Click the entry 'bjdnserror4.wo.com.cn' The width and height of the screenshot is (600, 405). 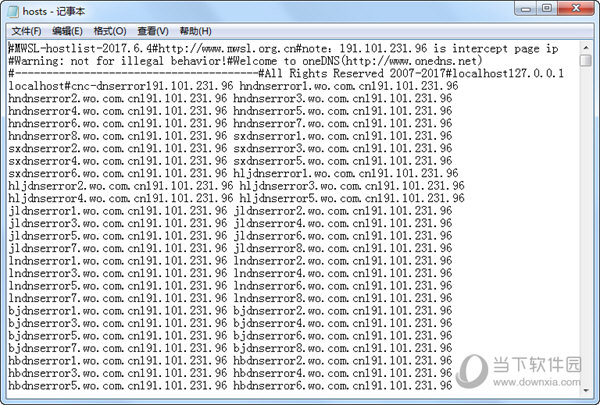tap(298, 323)
